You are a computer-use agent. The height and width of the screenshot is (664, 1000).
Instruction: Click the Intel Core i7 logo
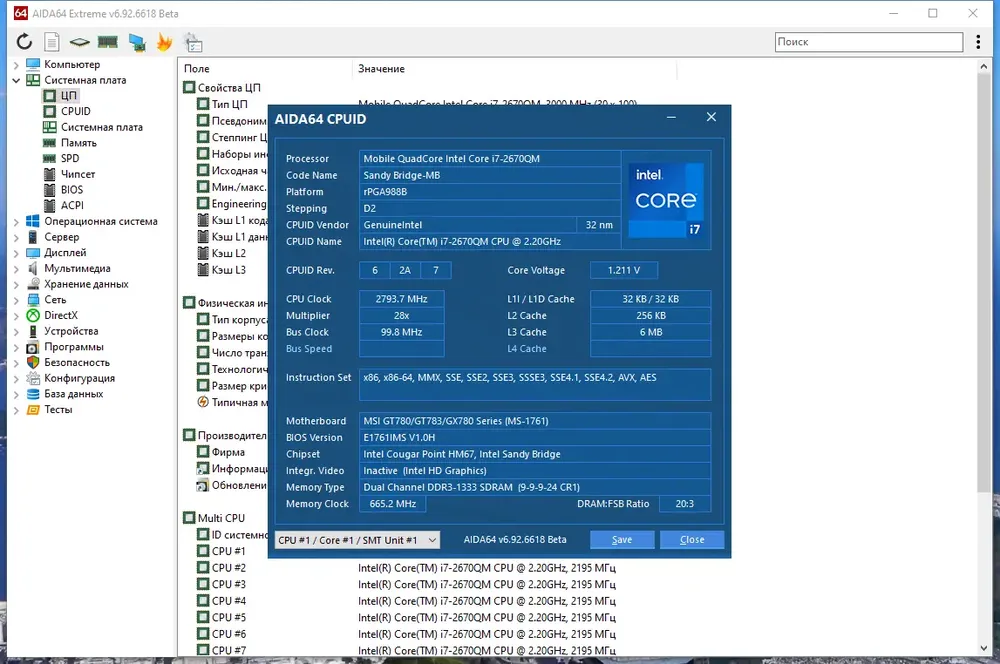pyautogui.click(x=666, y=200)
